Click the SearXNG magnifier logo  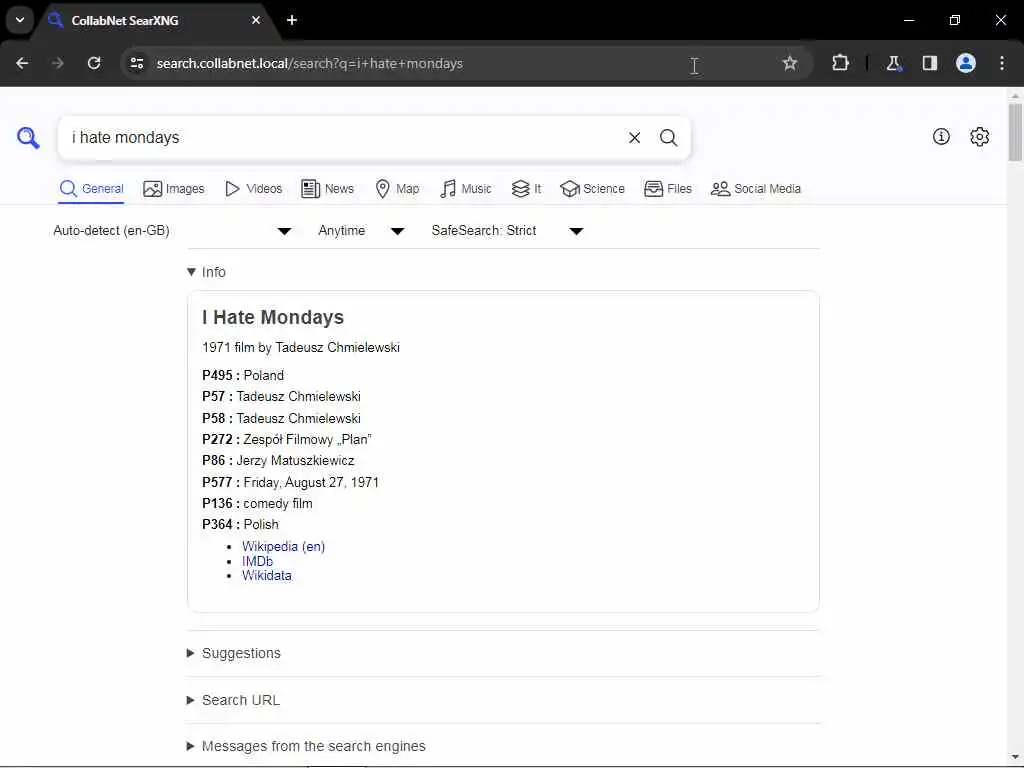tap(28, 138)
